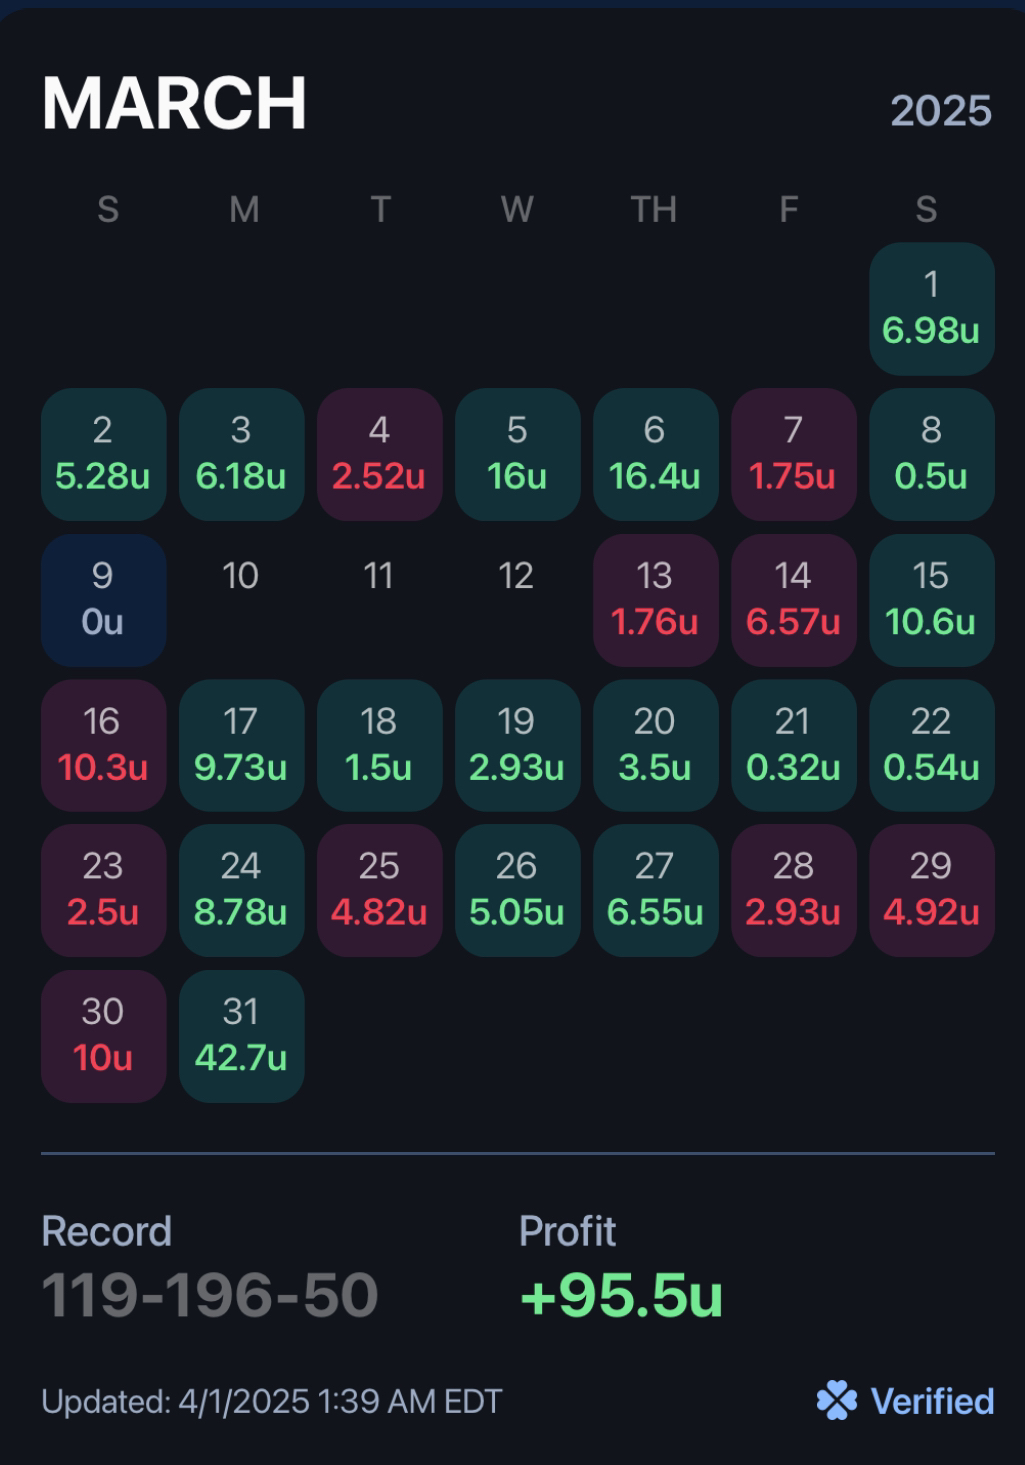Click the Verified clover icon

837,1401
